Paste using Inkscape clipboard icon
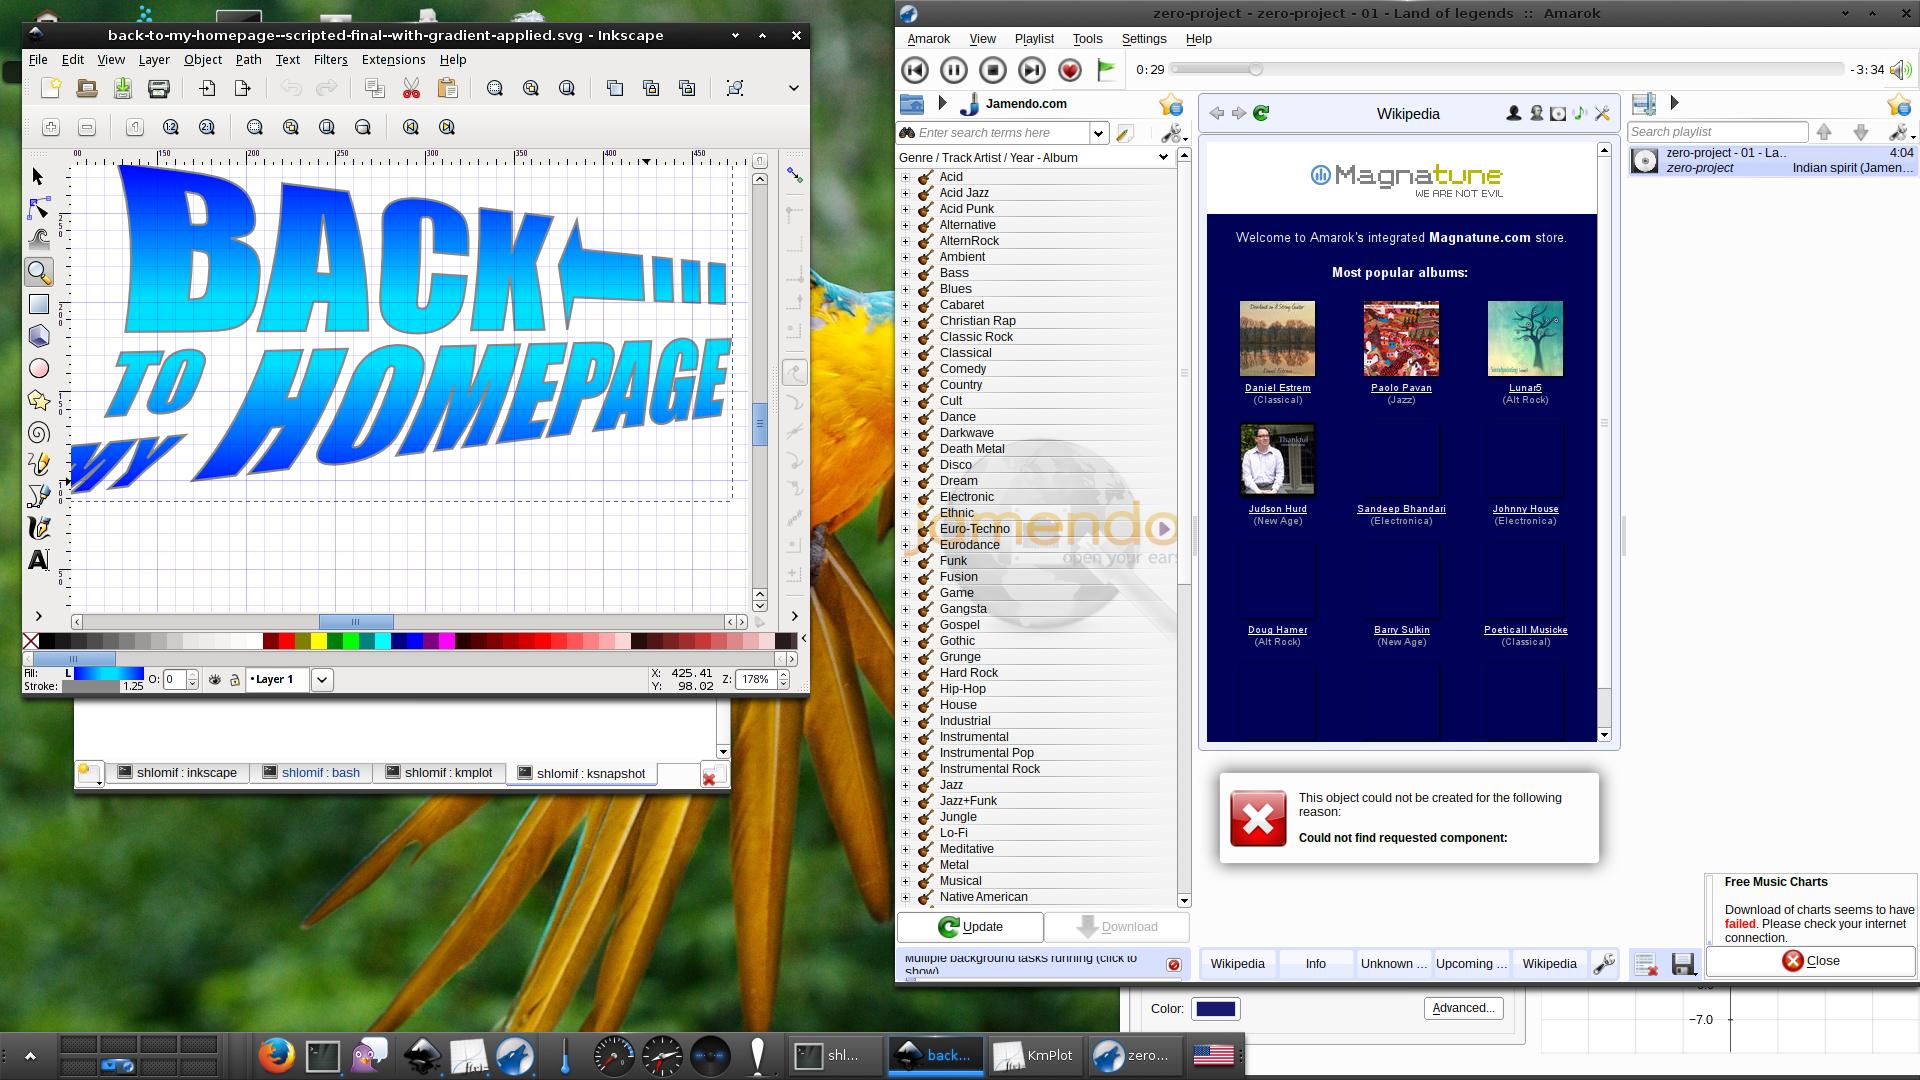This screenshot has width=1920, height=1080. pyautogui.click(x=447, y=88)
